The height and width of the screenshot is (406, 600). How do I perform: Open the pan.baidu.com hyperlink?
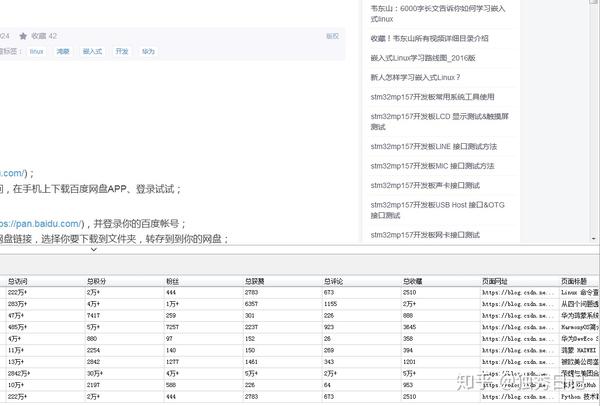[x=41, y=223]
